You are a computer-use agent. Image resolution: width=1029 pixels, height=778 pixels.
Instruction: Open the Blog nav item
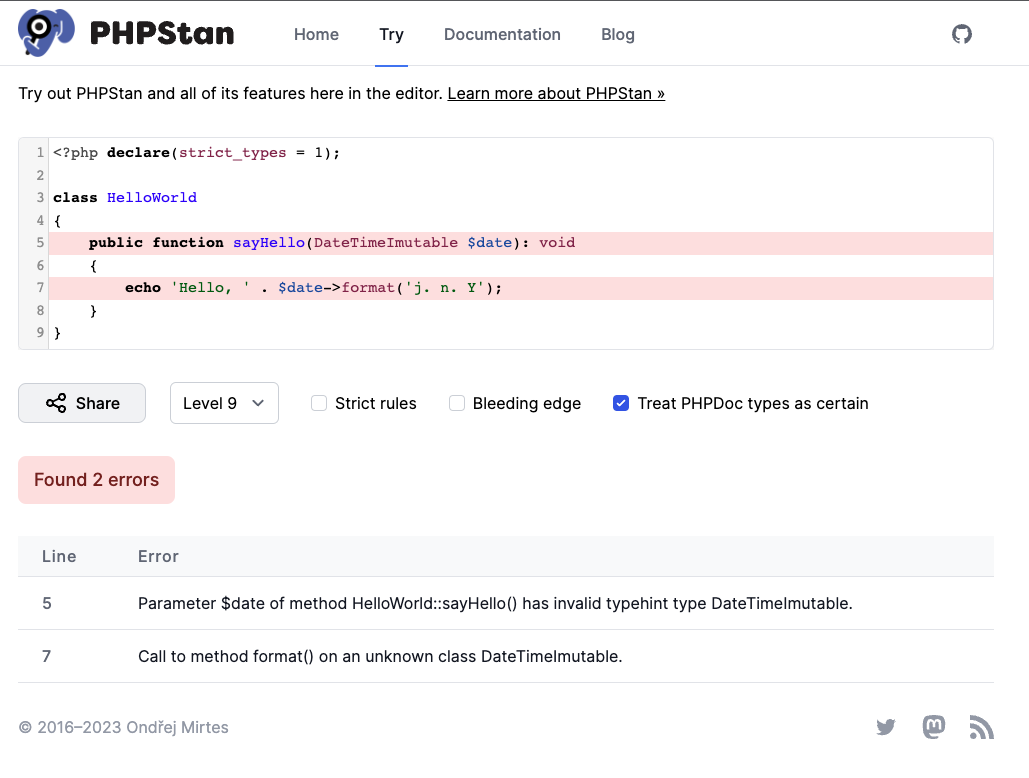click(x=618, y=34)
